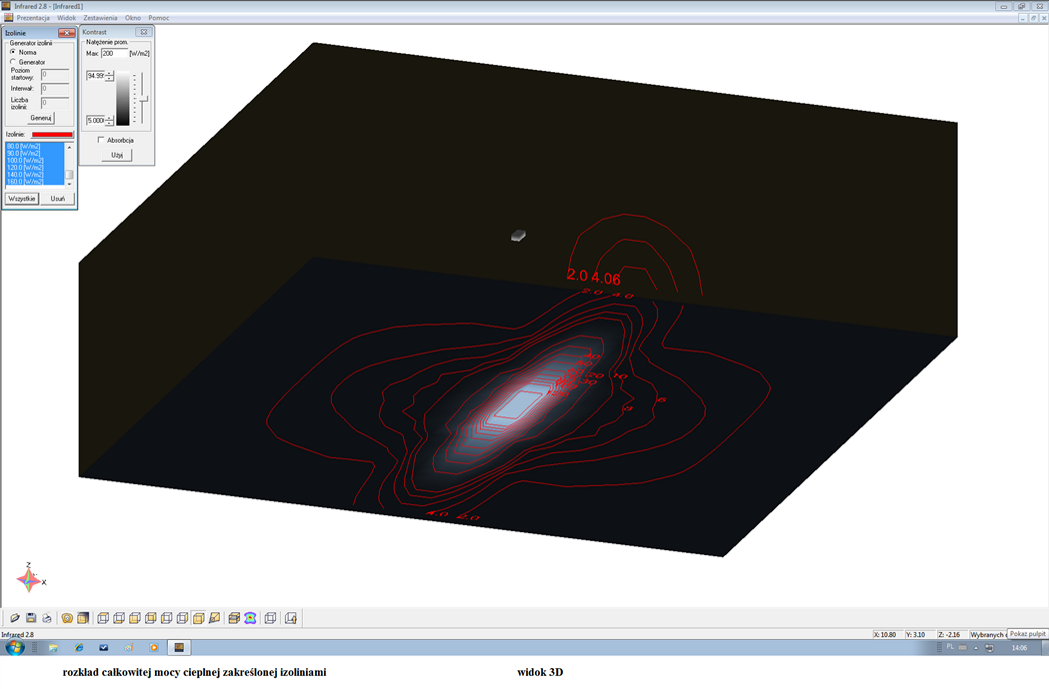Select the Norma radio button
1049x689 pixels.
[x=13, y=52]
